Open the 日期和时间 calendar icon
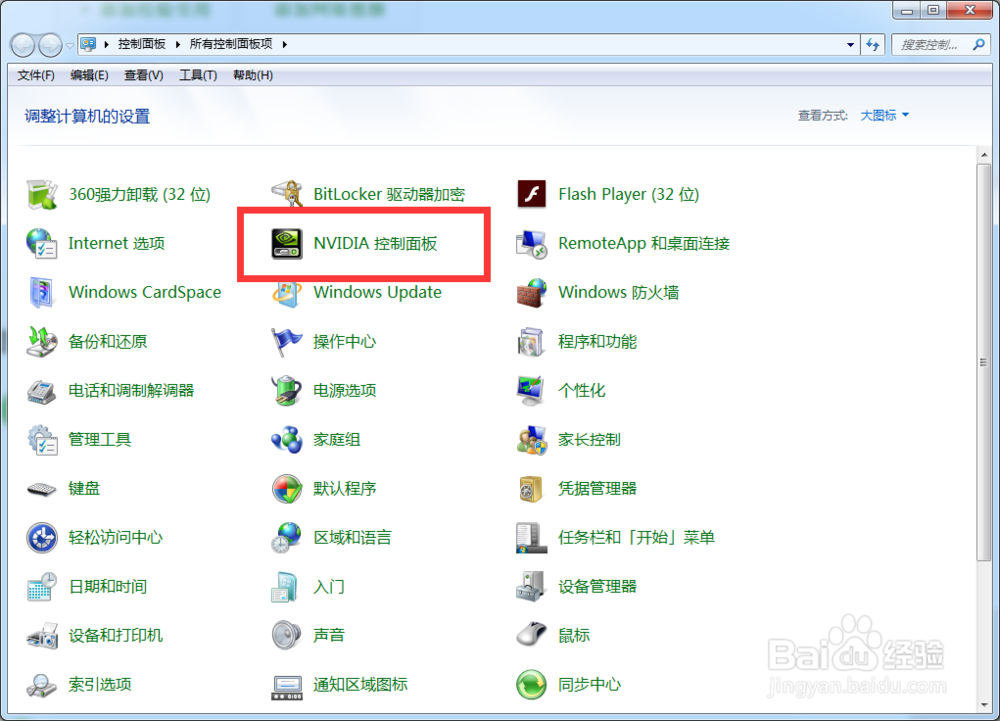 (42, 586)
